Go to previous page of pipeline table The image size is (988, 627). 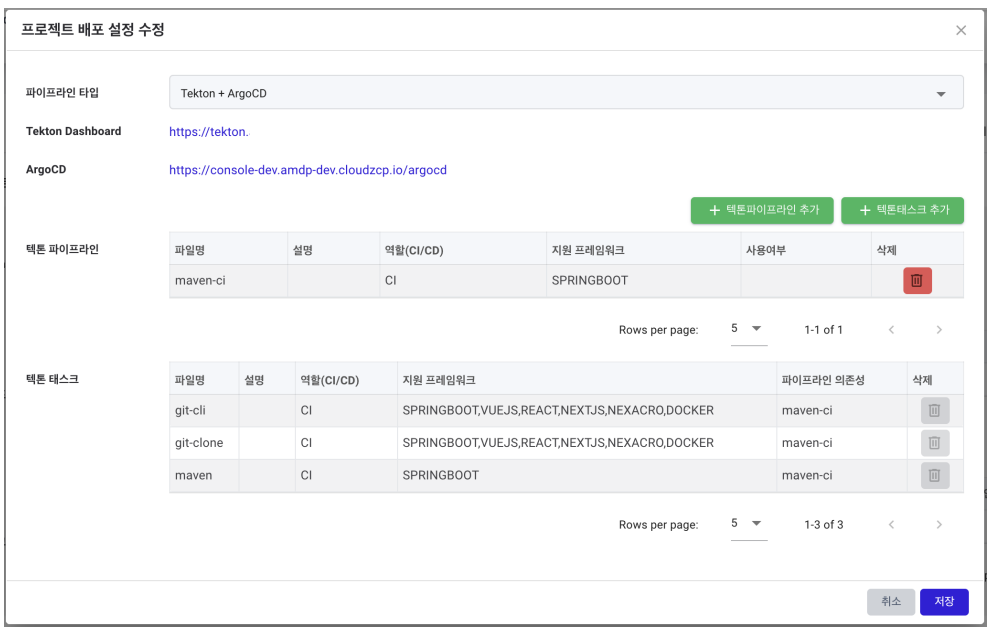click(892, 330)
